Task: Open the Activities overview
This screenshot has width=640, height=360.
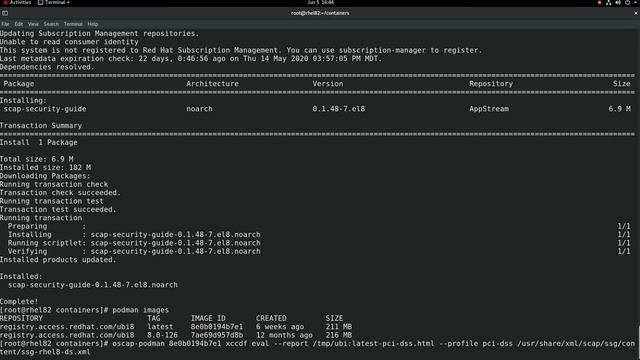Action: click(x=17, y=2)
